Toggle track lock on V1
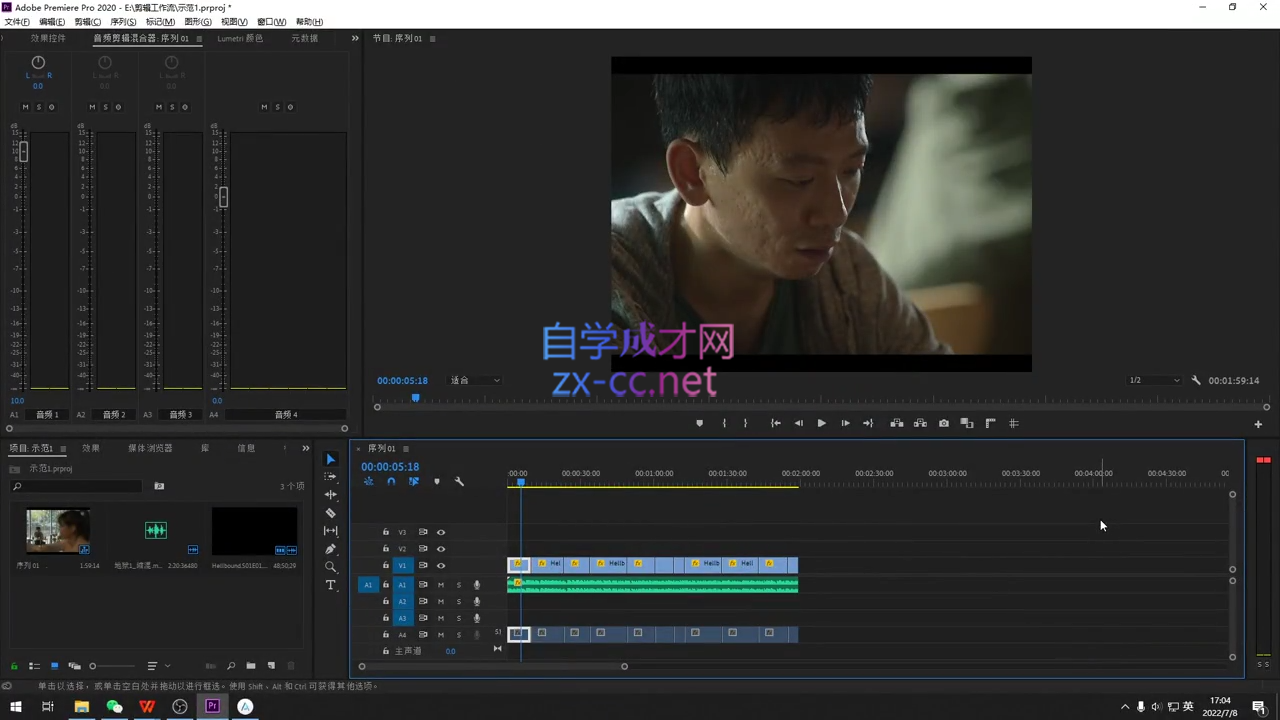This screenshot has width=1280, height=720. click(386, 566)
